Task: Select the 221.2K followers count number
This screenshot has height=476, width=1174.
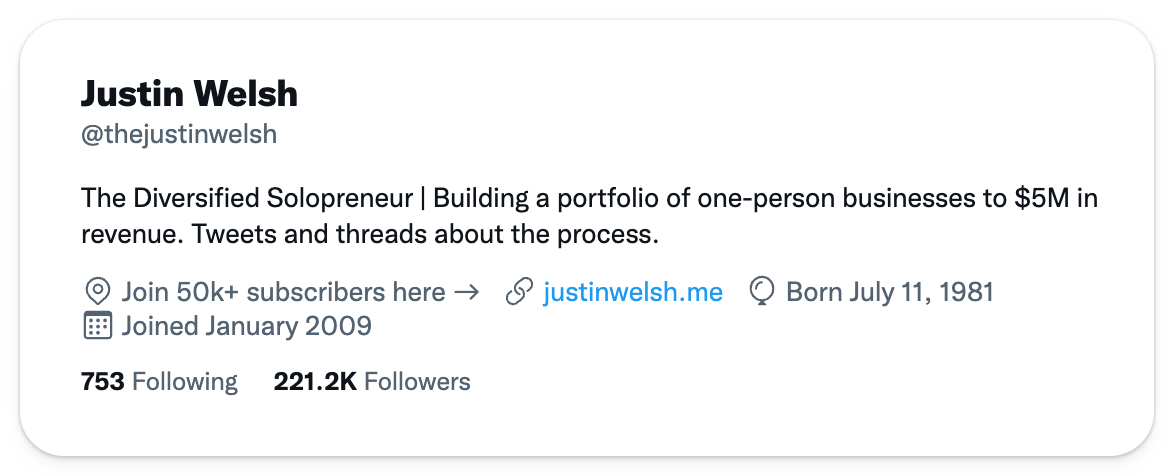Action: point(315,382)
